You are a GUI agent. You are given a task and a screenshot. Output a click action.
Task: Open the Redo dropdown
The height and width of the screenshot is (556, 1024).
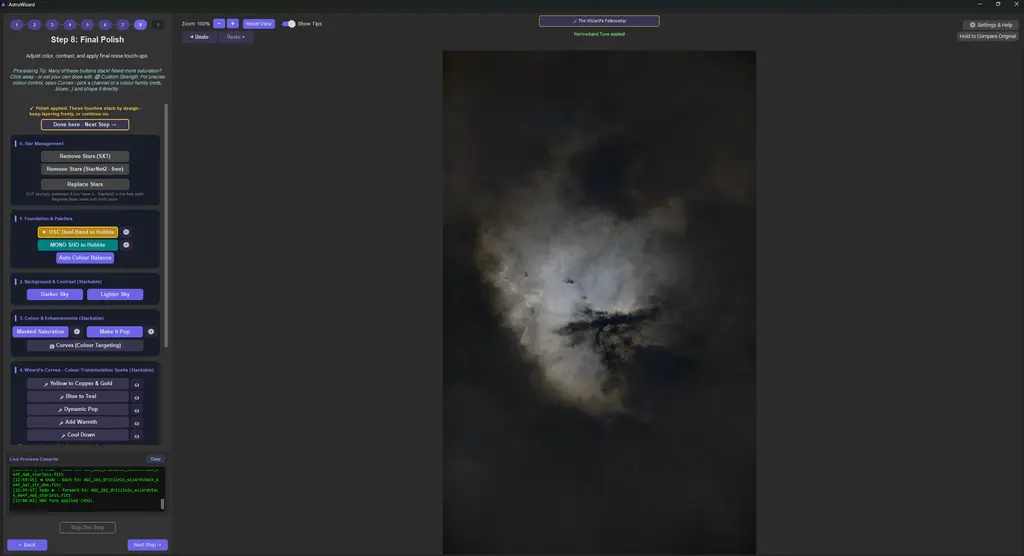[236, 37]
